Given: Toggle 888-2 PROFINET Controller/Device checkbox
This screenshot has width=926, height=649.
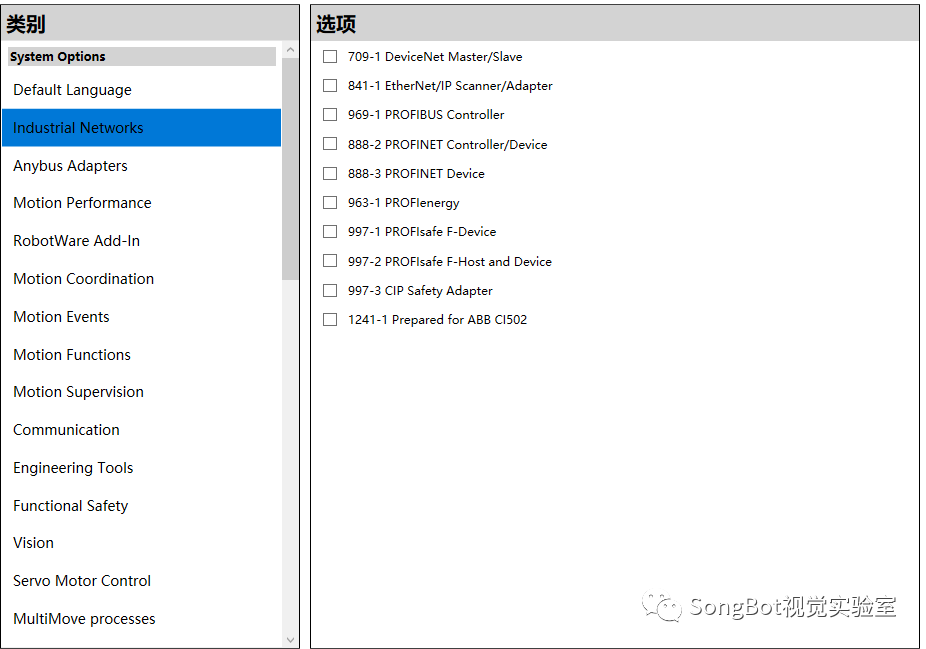Looking at the screenshot, I should pos(330,144).
